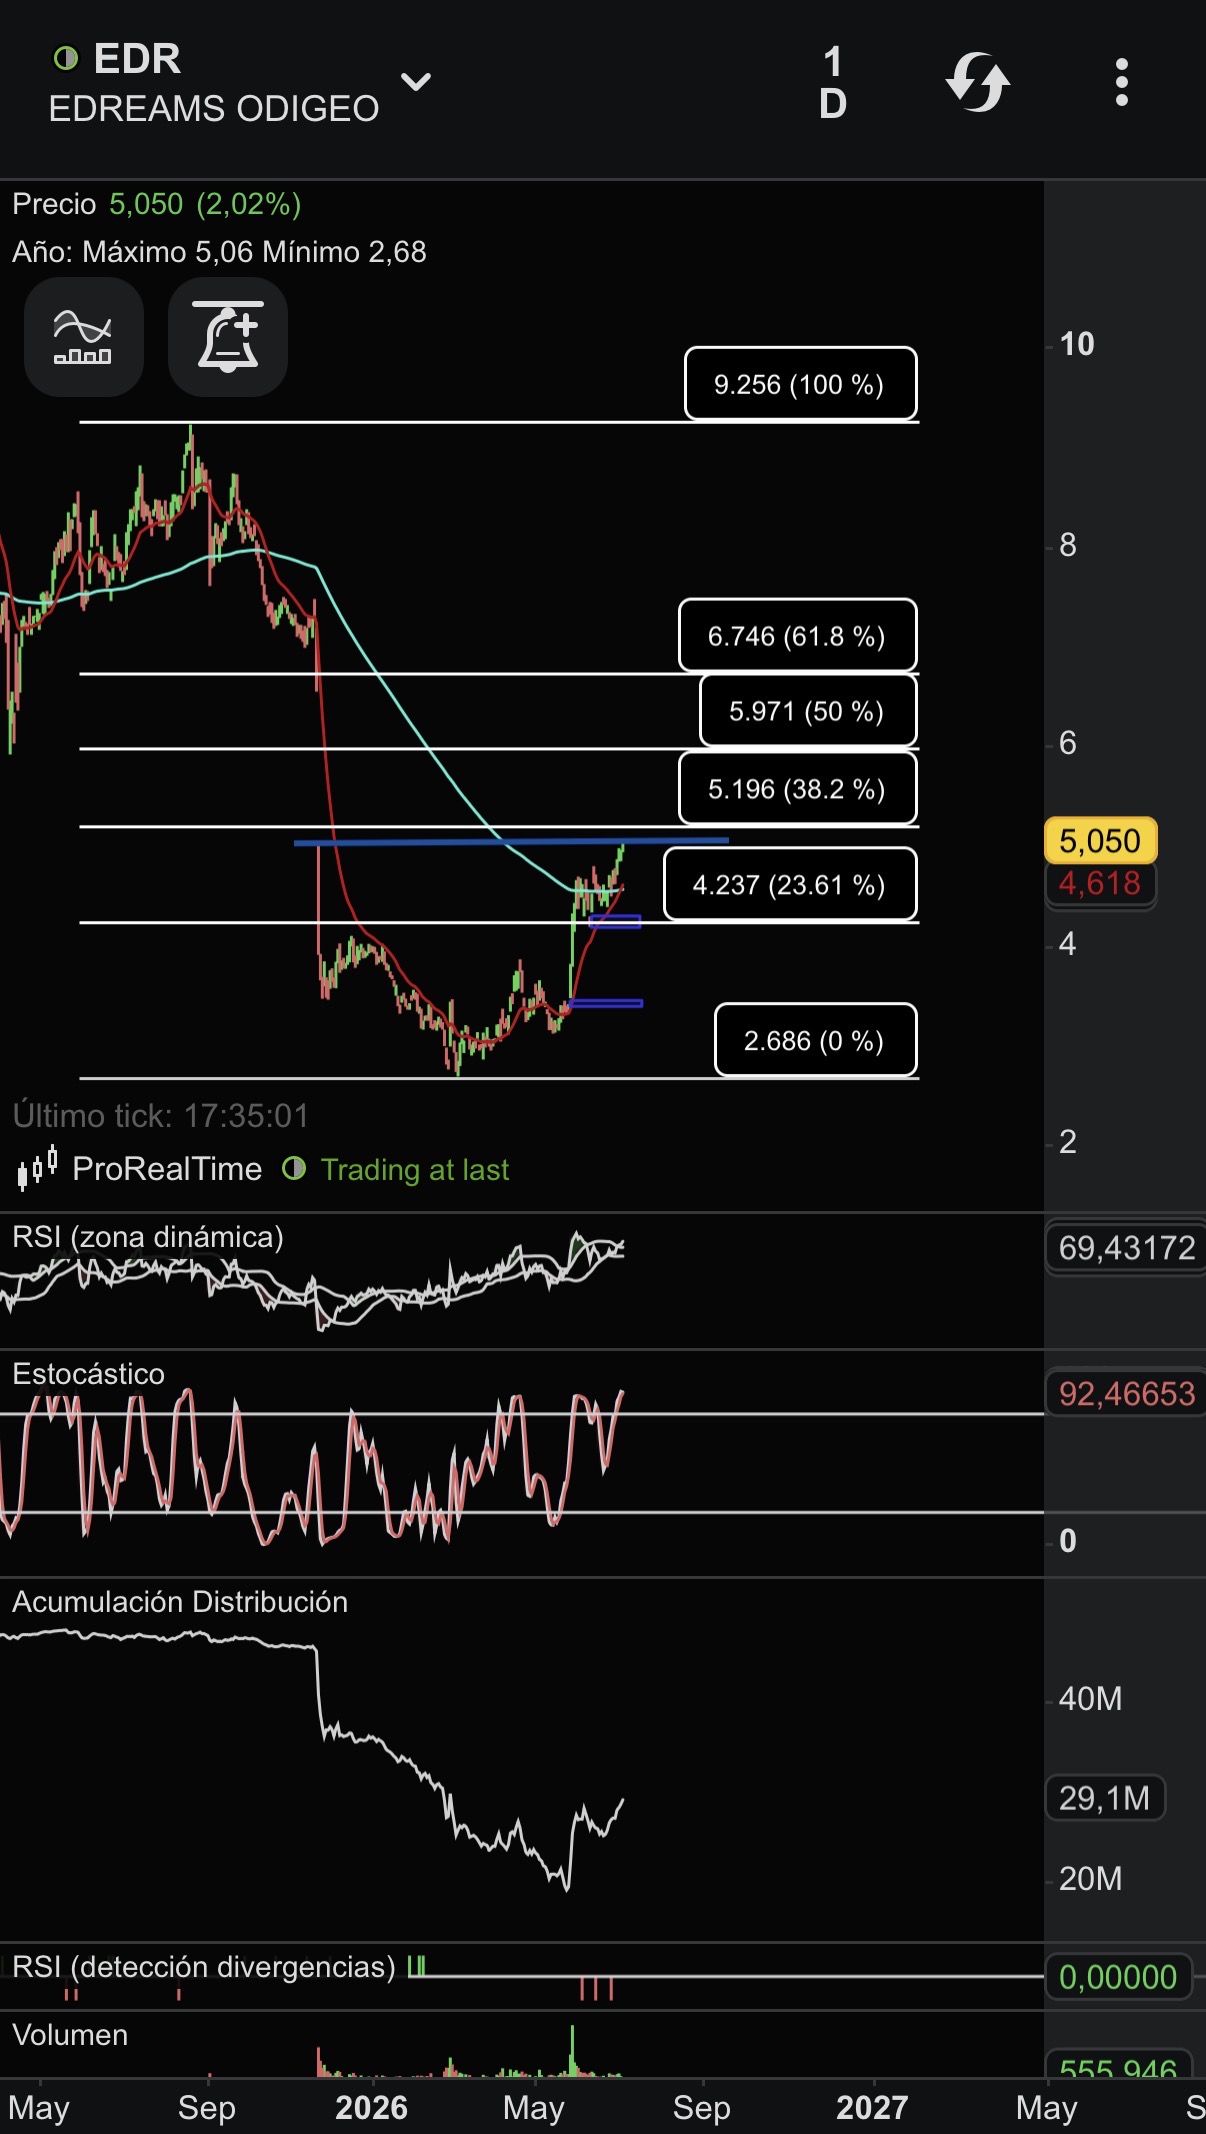
Task: Select the 5.196 (38.2 %) Fibonacci label
Action: [798, 789]
